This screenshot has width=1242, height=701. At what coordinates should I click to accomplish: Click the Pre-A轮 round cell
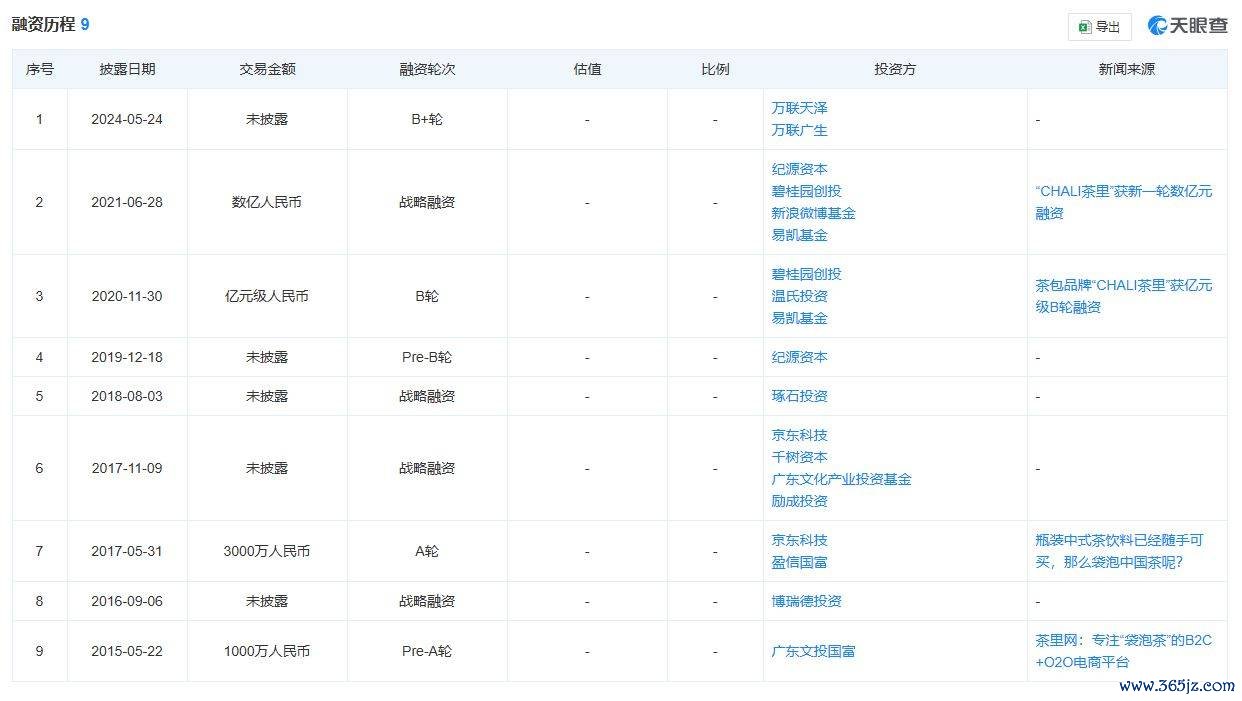pos(427,651)
